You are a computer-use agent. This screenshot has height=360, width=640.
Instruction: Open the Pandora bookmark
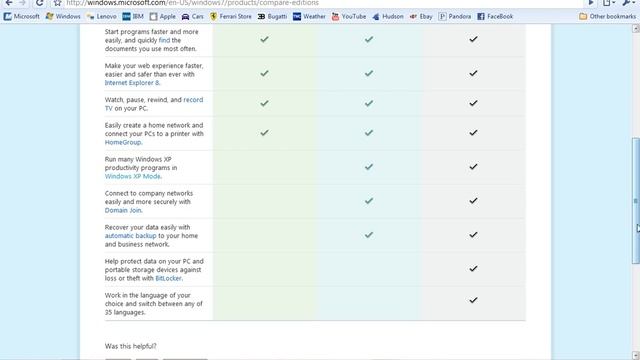click(x=455, y=16)
